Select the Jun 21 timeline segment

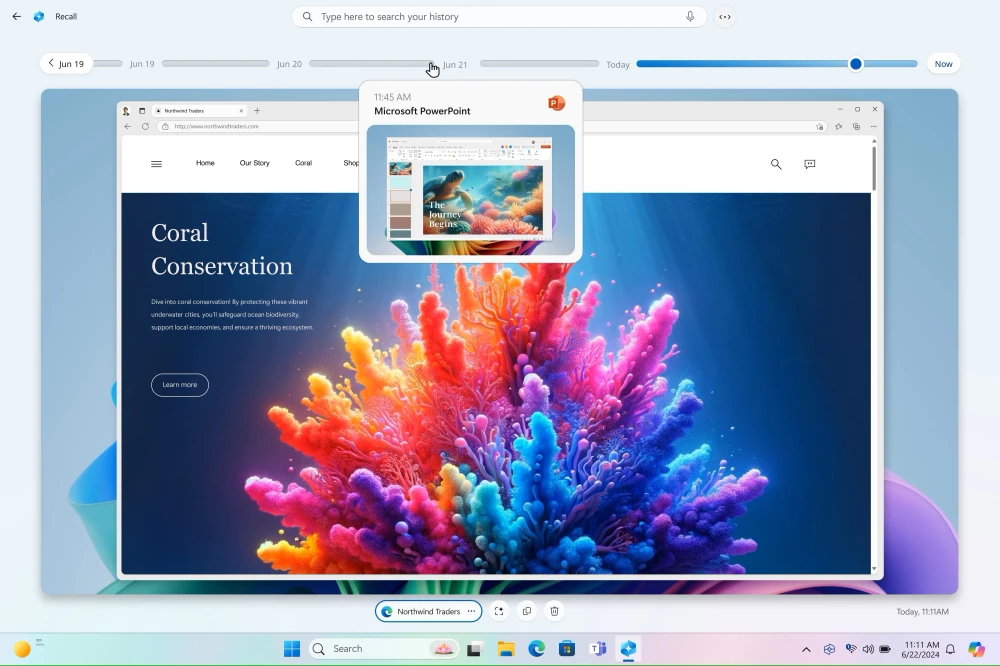coord(540,64)
